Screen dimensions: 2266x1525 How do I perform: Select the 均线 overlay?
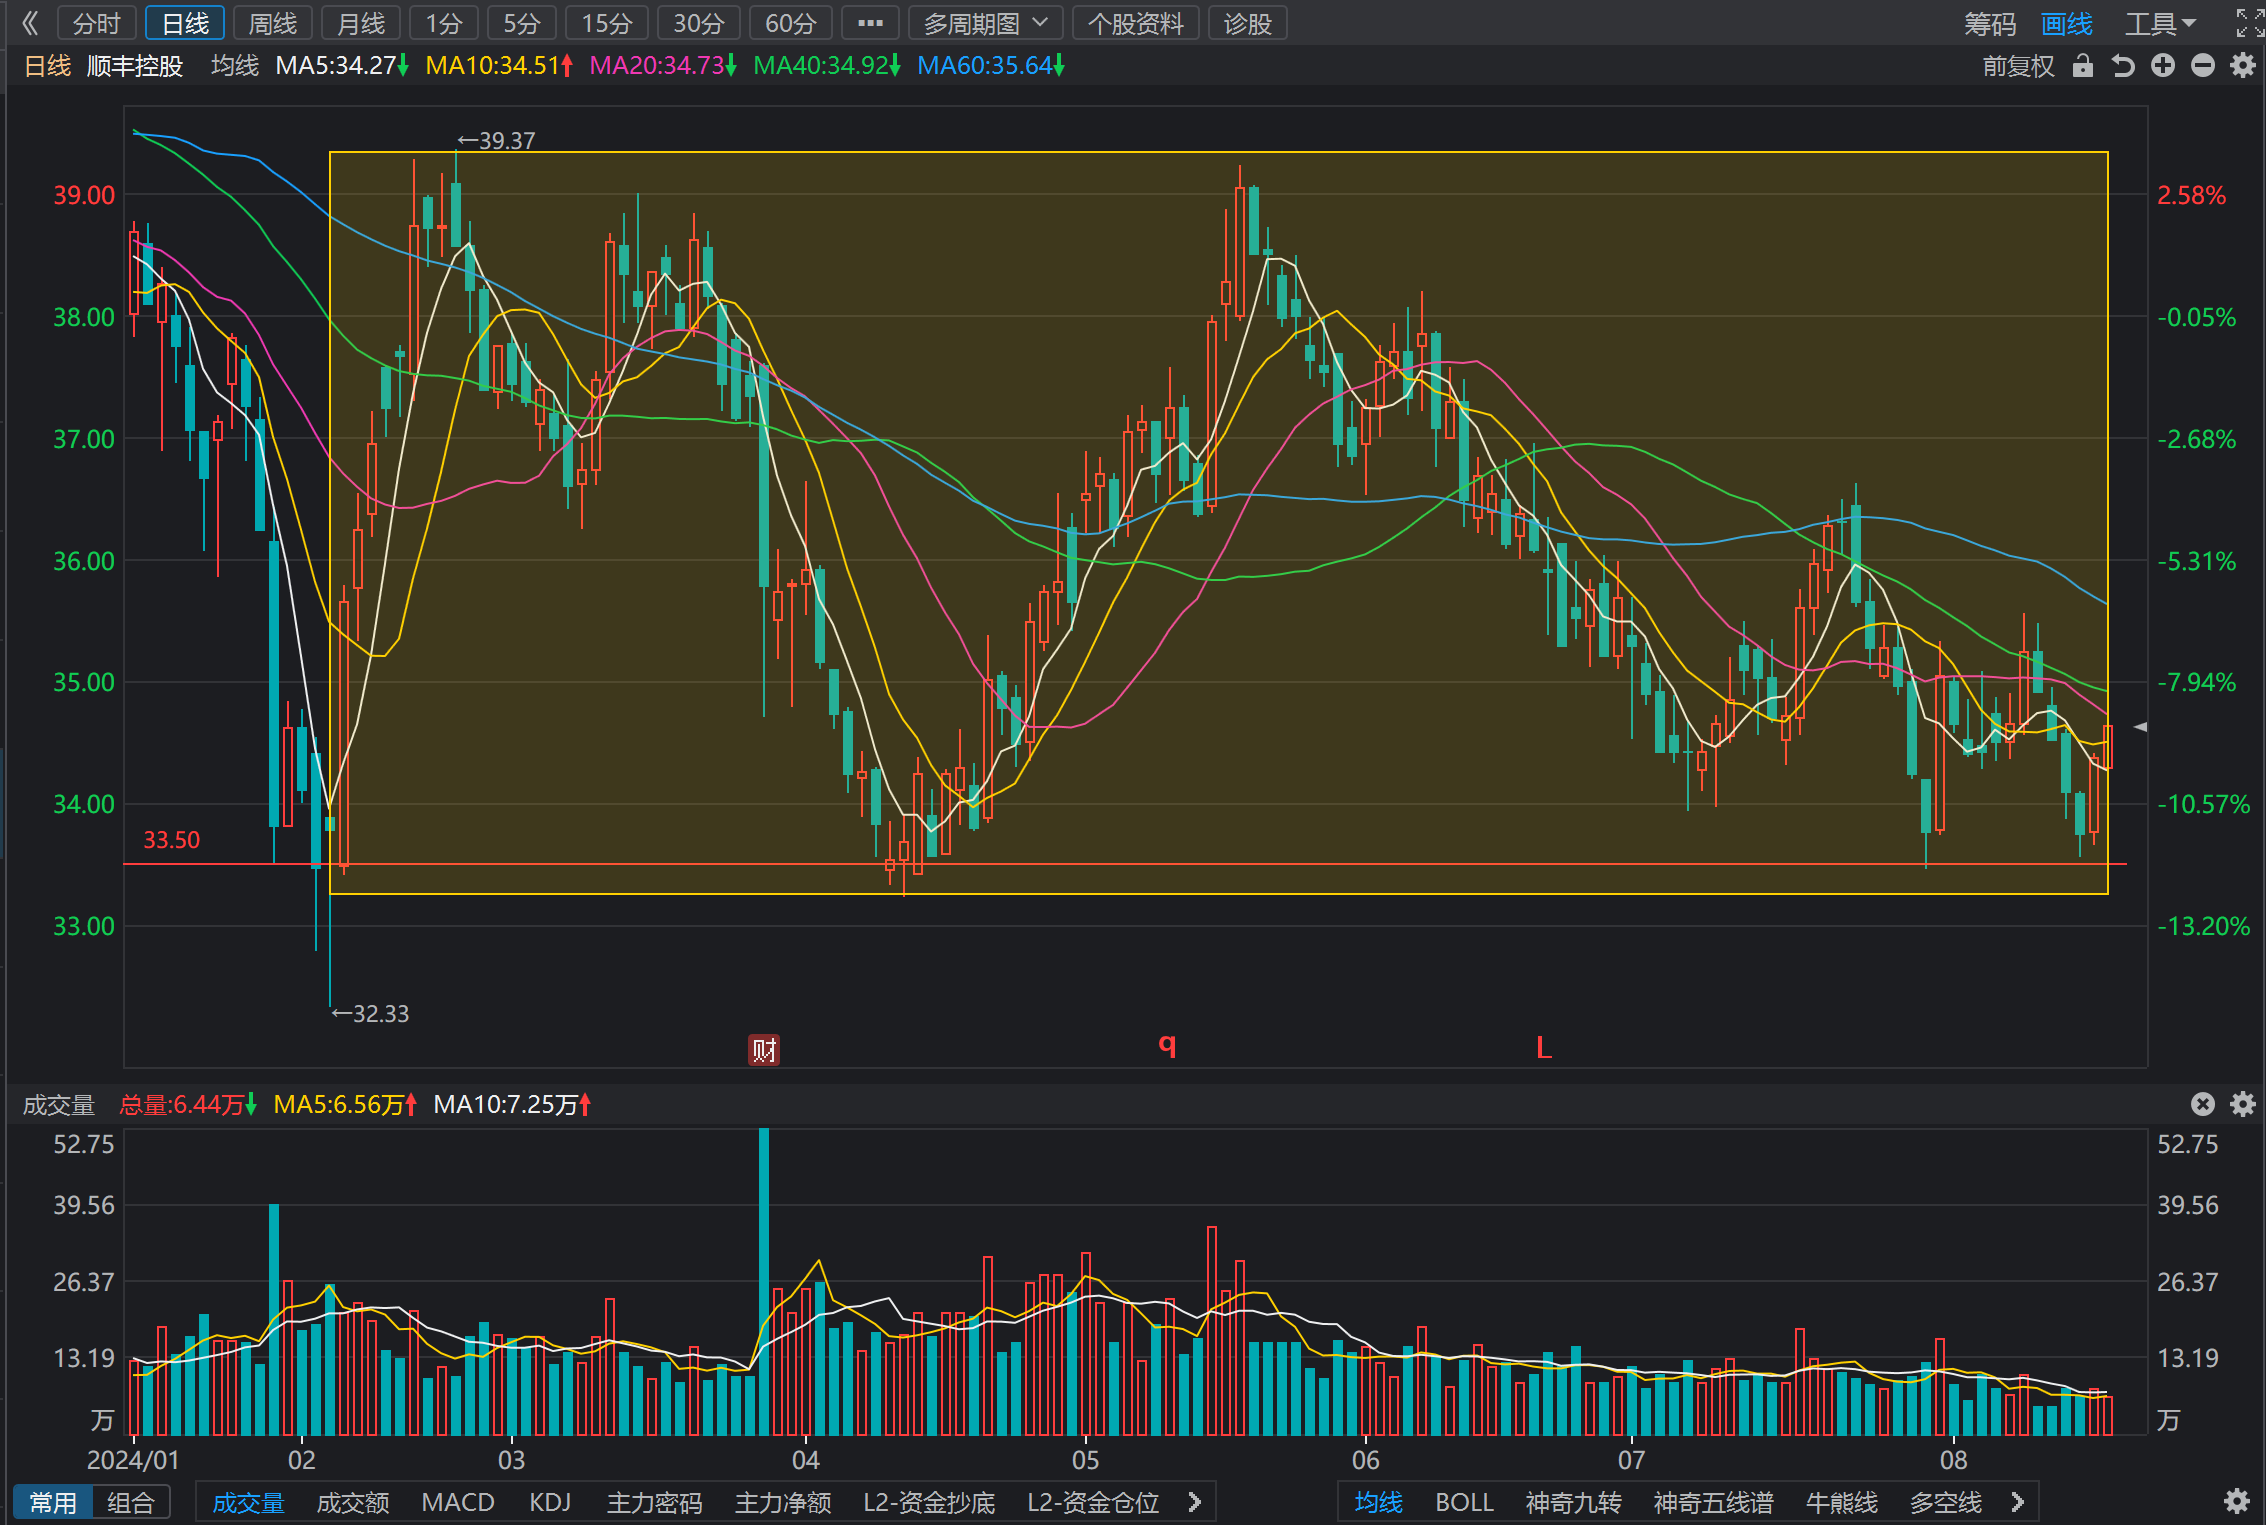(1378, 1502)
